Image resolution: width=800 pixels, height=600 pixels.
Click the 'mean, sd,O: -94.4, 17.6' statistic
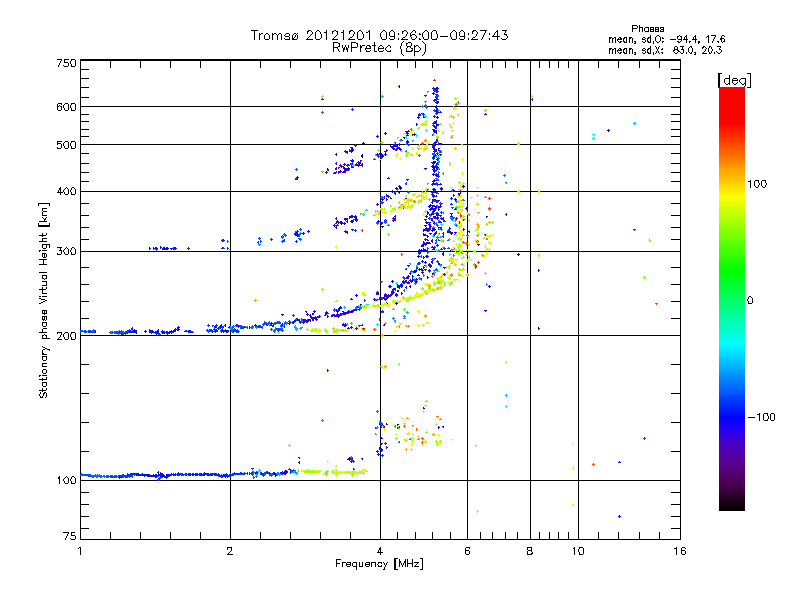tap(666, 39)
